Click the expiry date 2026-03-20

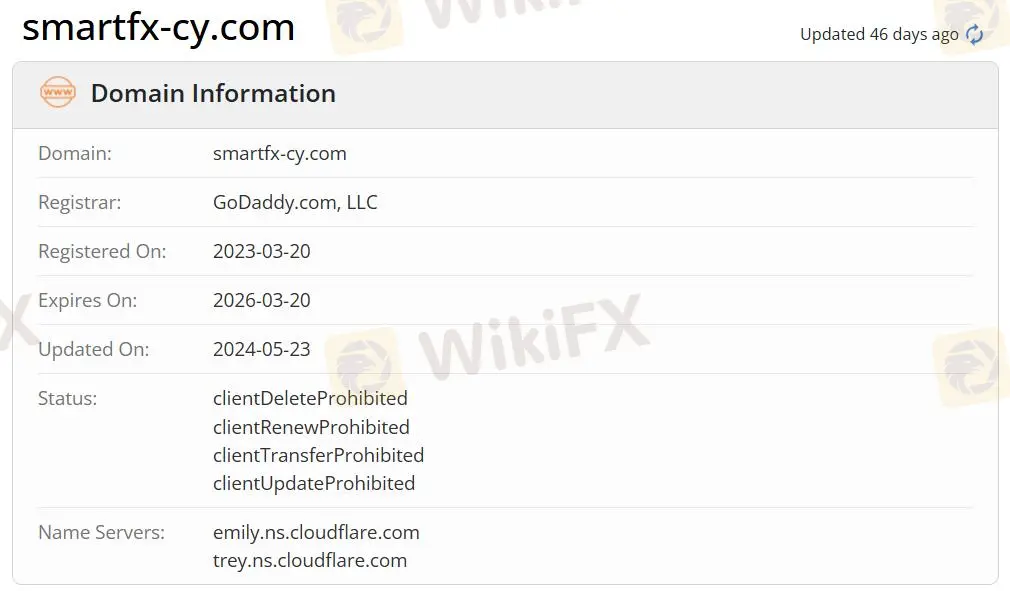pyautogui.click(x=262, y=300)
